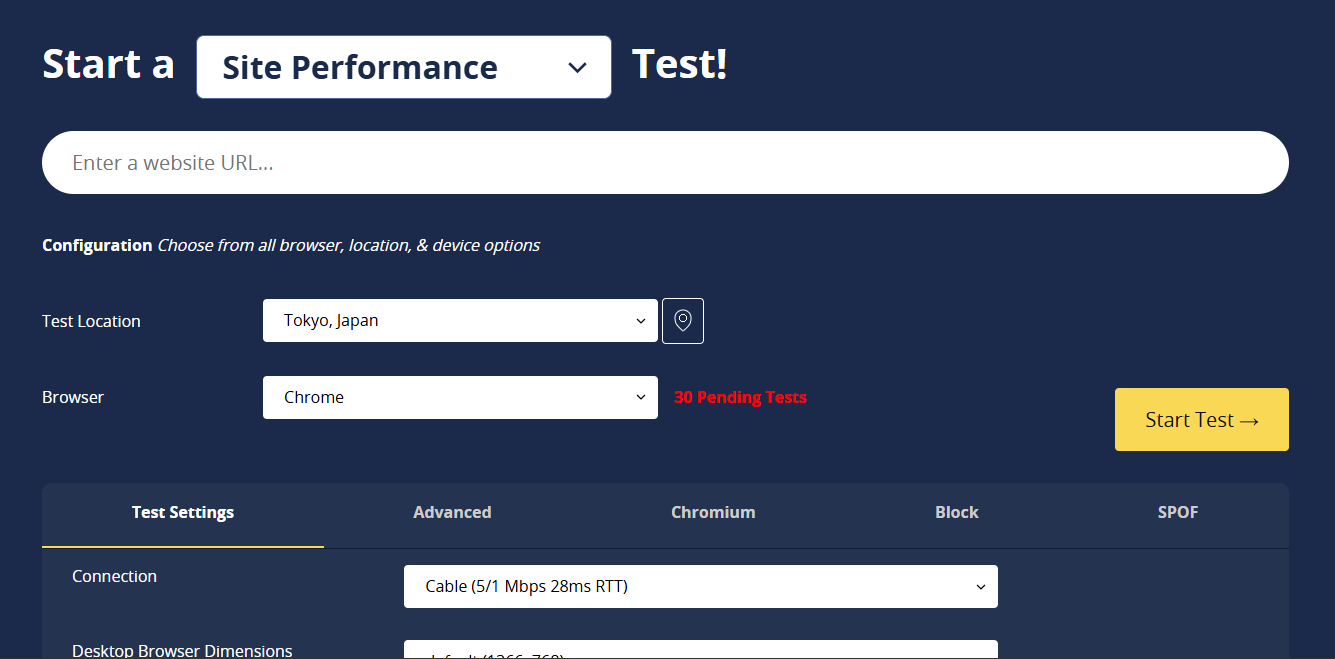Click the Desktop Browser Dimensions label
1335x659 pixels.
[x=182, y=651]
